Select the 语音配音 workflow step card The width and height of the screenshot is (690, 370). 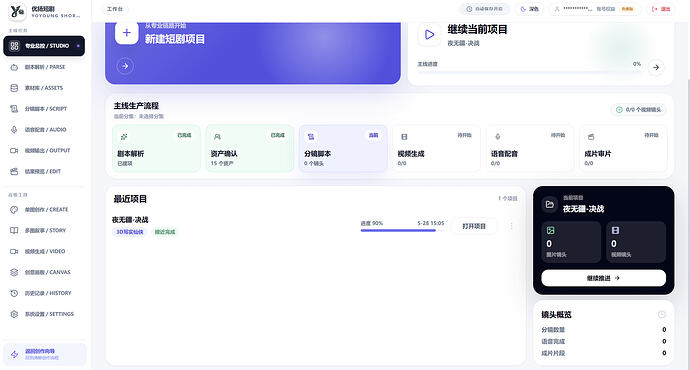pos(530,148)
